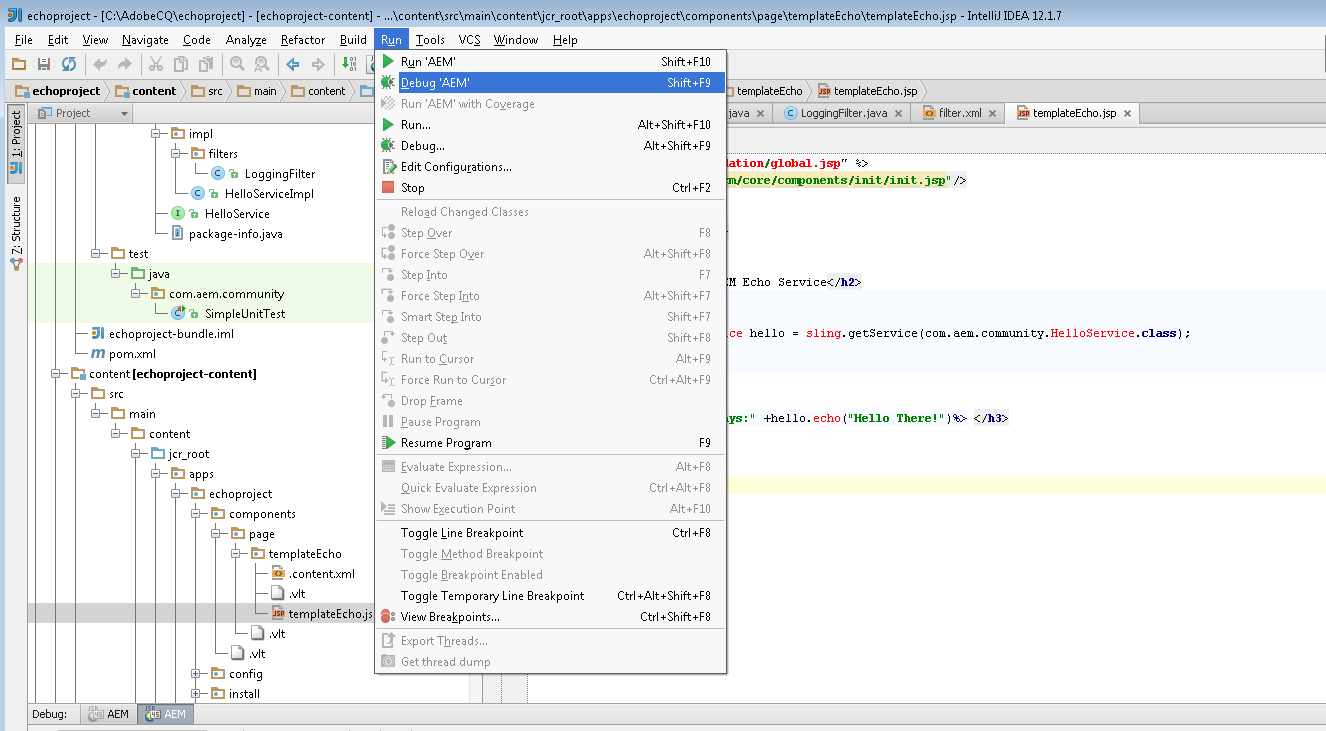Click the Forward navigation arrow

coord(318,64)
